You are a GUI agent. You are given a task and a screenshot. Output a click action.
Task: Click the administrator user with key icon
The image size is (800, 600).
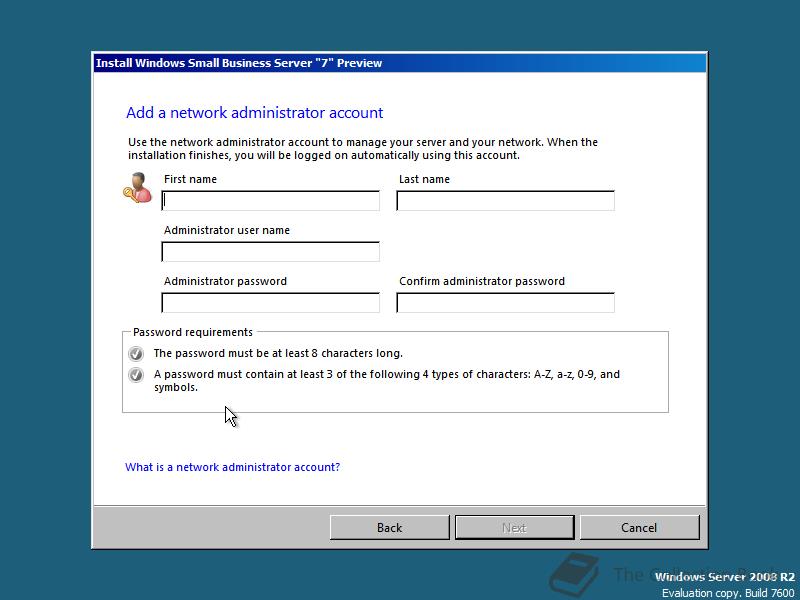point(138,187)
